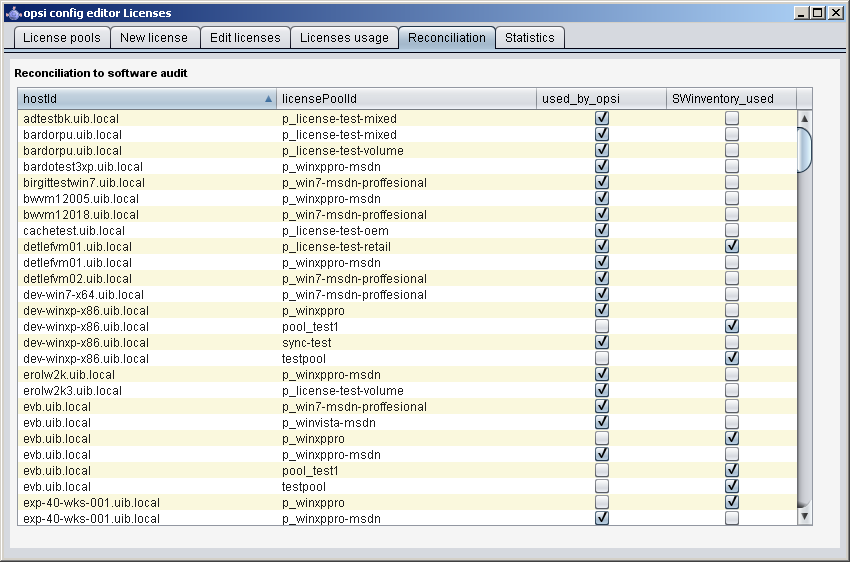Check SWinventory_used for adtestbk.uib.local
850x562 pixels.
click(x=732, y=118)
